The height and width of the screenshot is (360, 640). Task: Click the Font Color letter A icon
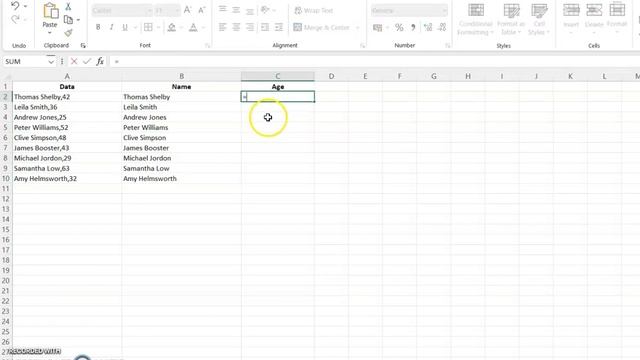193,27
